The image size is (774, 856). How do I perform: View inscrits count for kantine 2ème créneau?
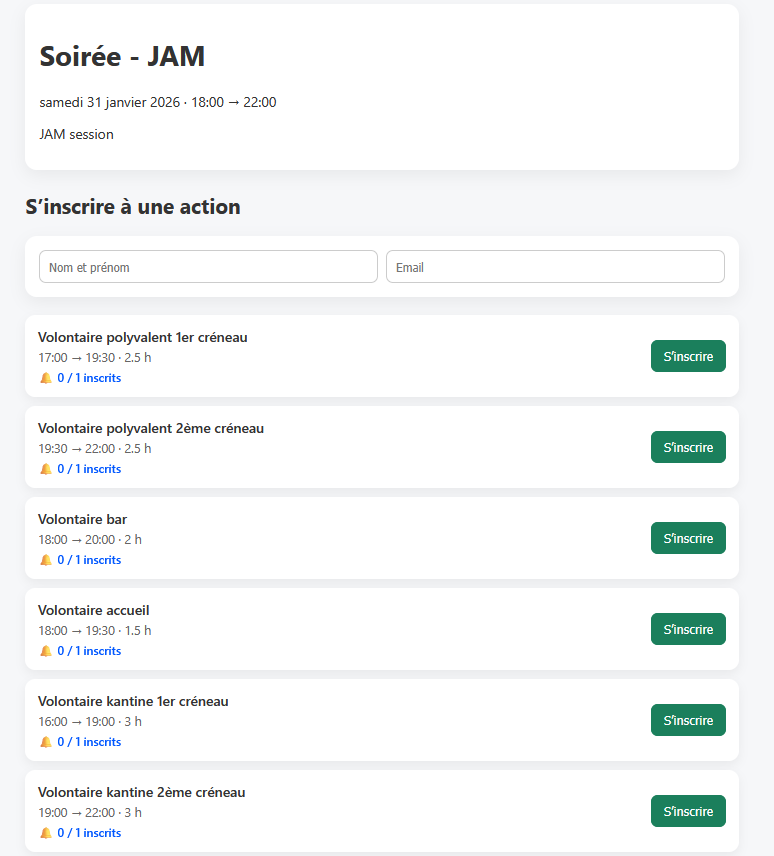coord(89,833)
